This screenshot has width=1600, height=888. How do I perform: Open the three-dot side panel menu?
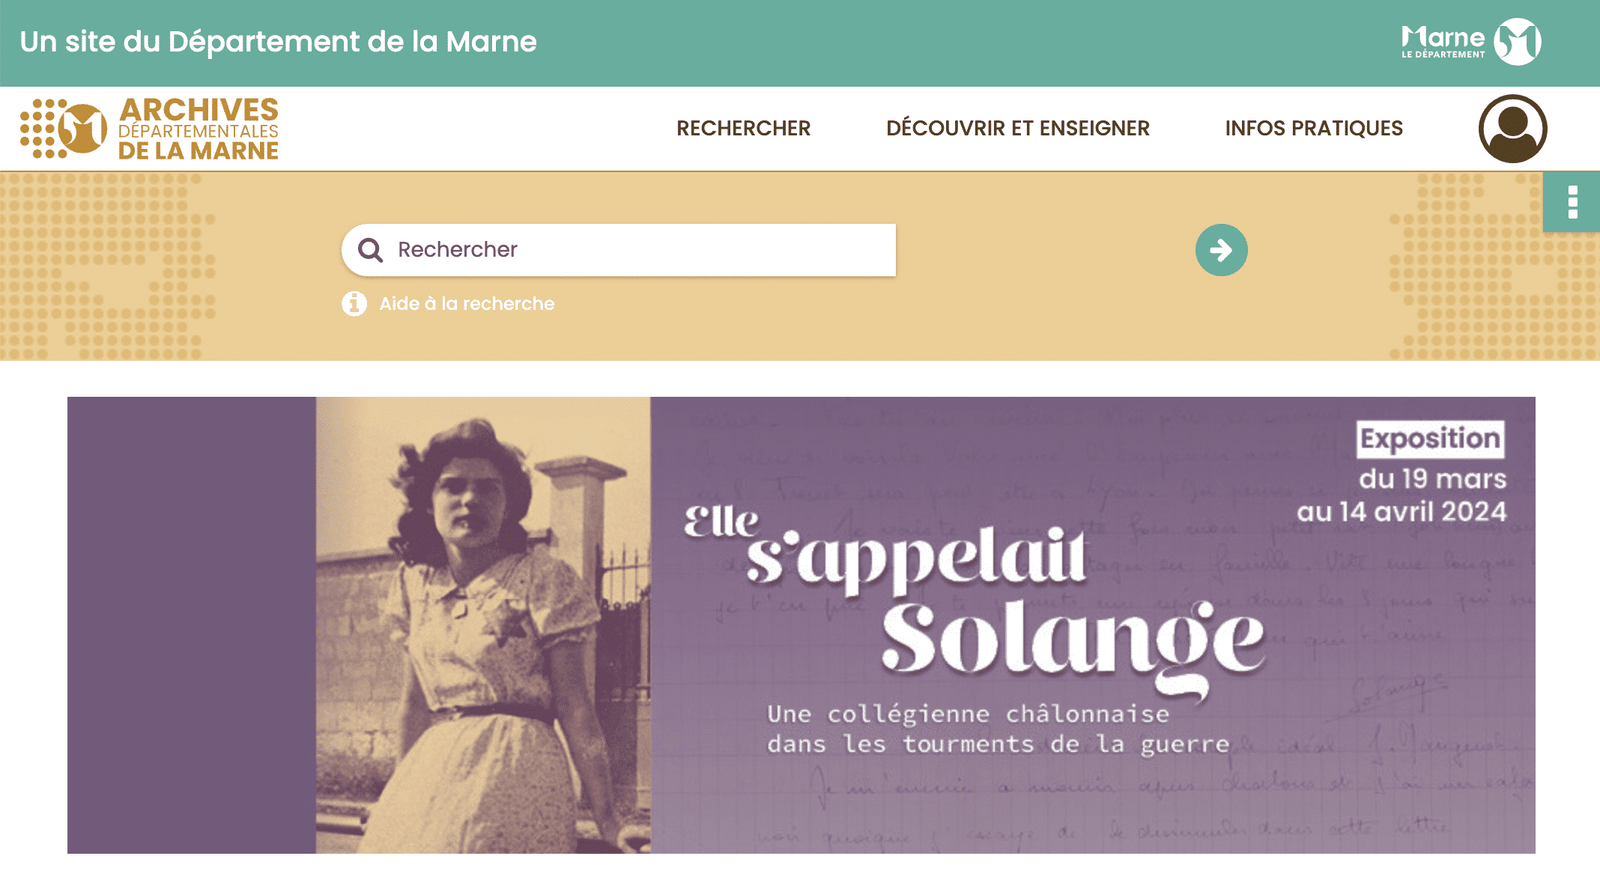[x=1572, y=202]
